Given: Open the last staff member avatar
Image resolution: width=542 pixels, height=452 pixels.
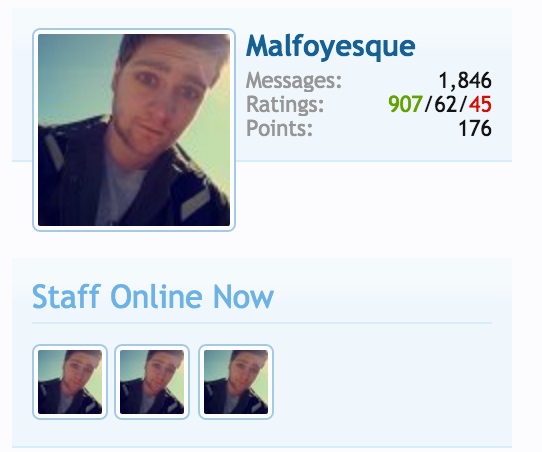Looking at the screenshot, I should (236, 382).
